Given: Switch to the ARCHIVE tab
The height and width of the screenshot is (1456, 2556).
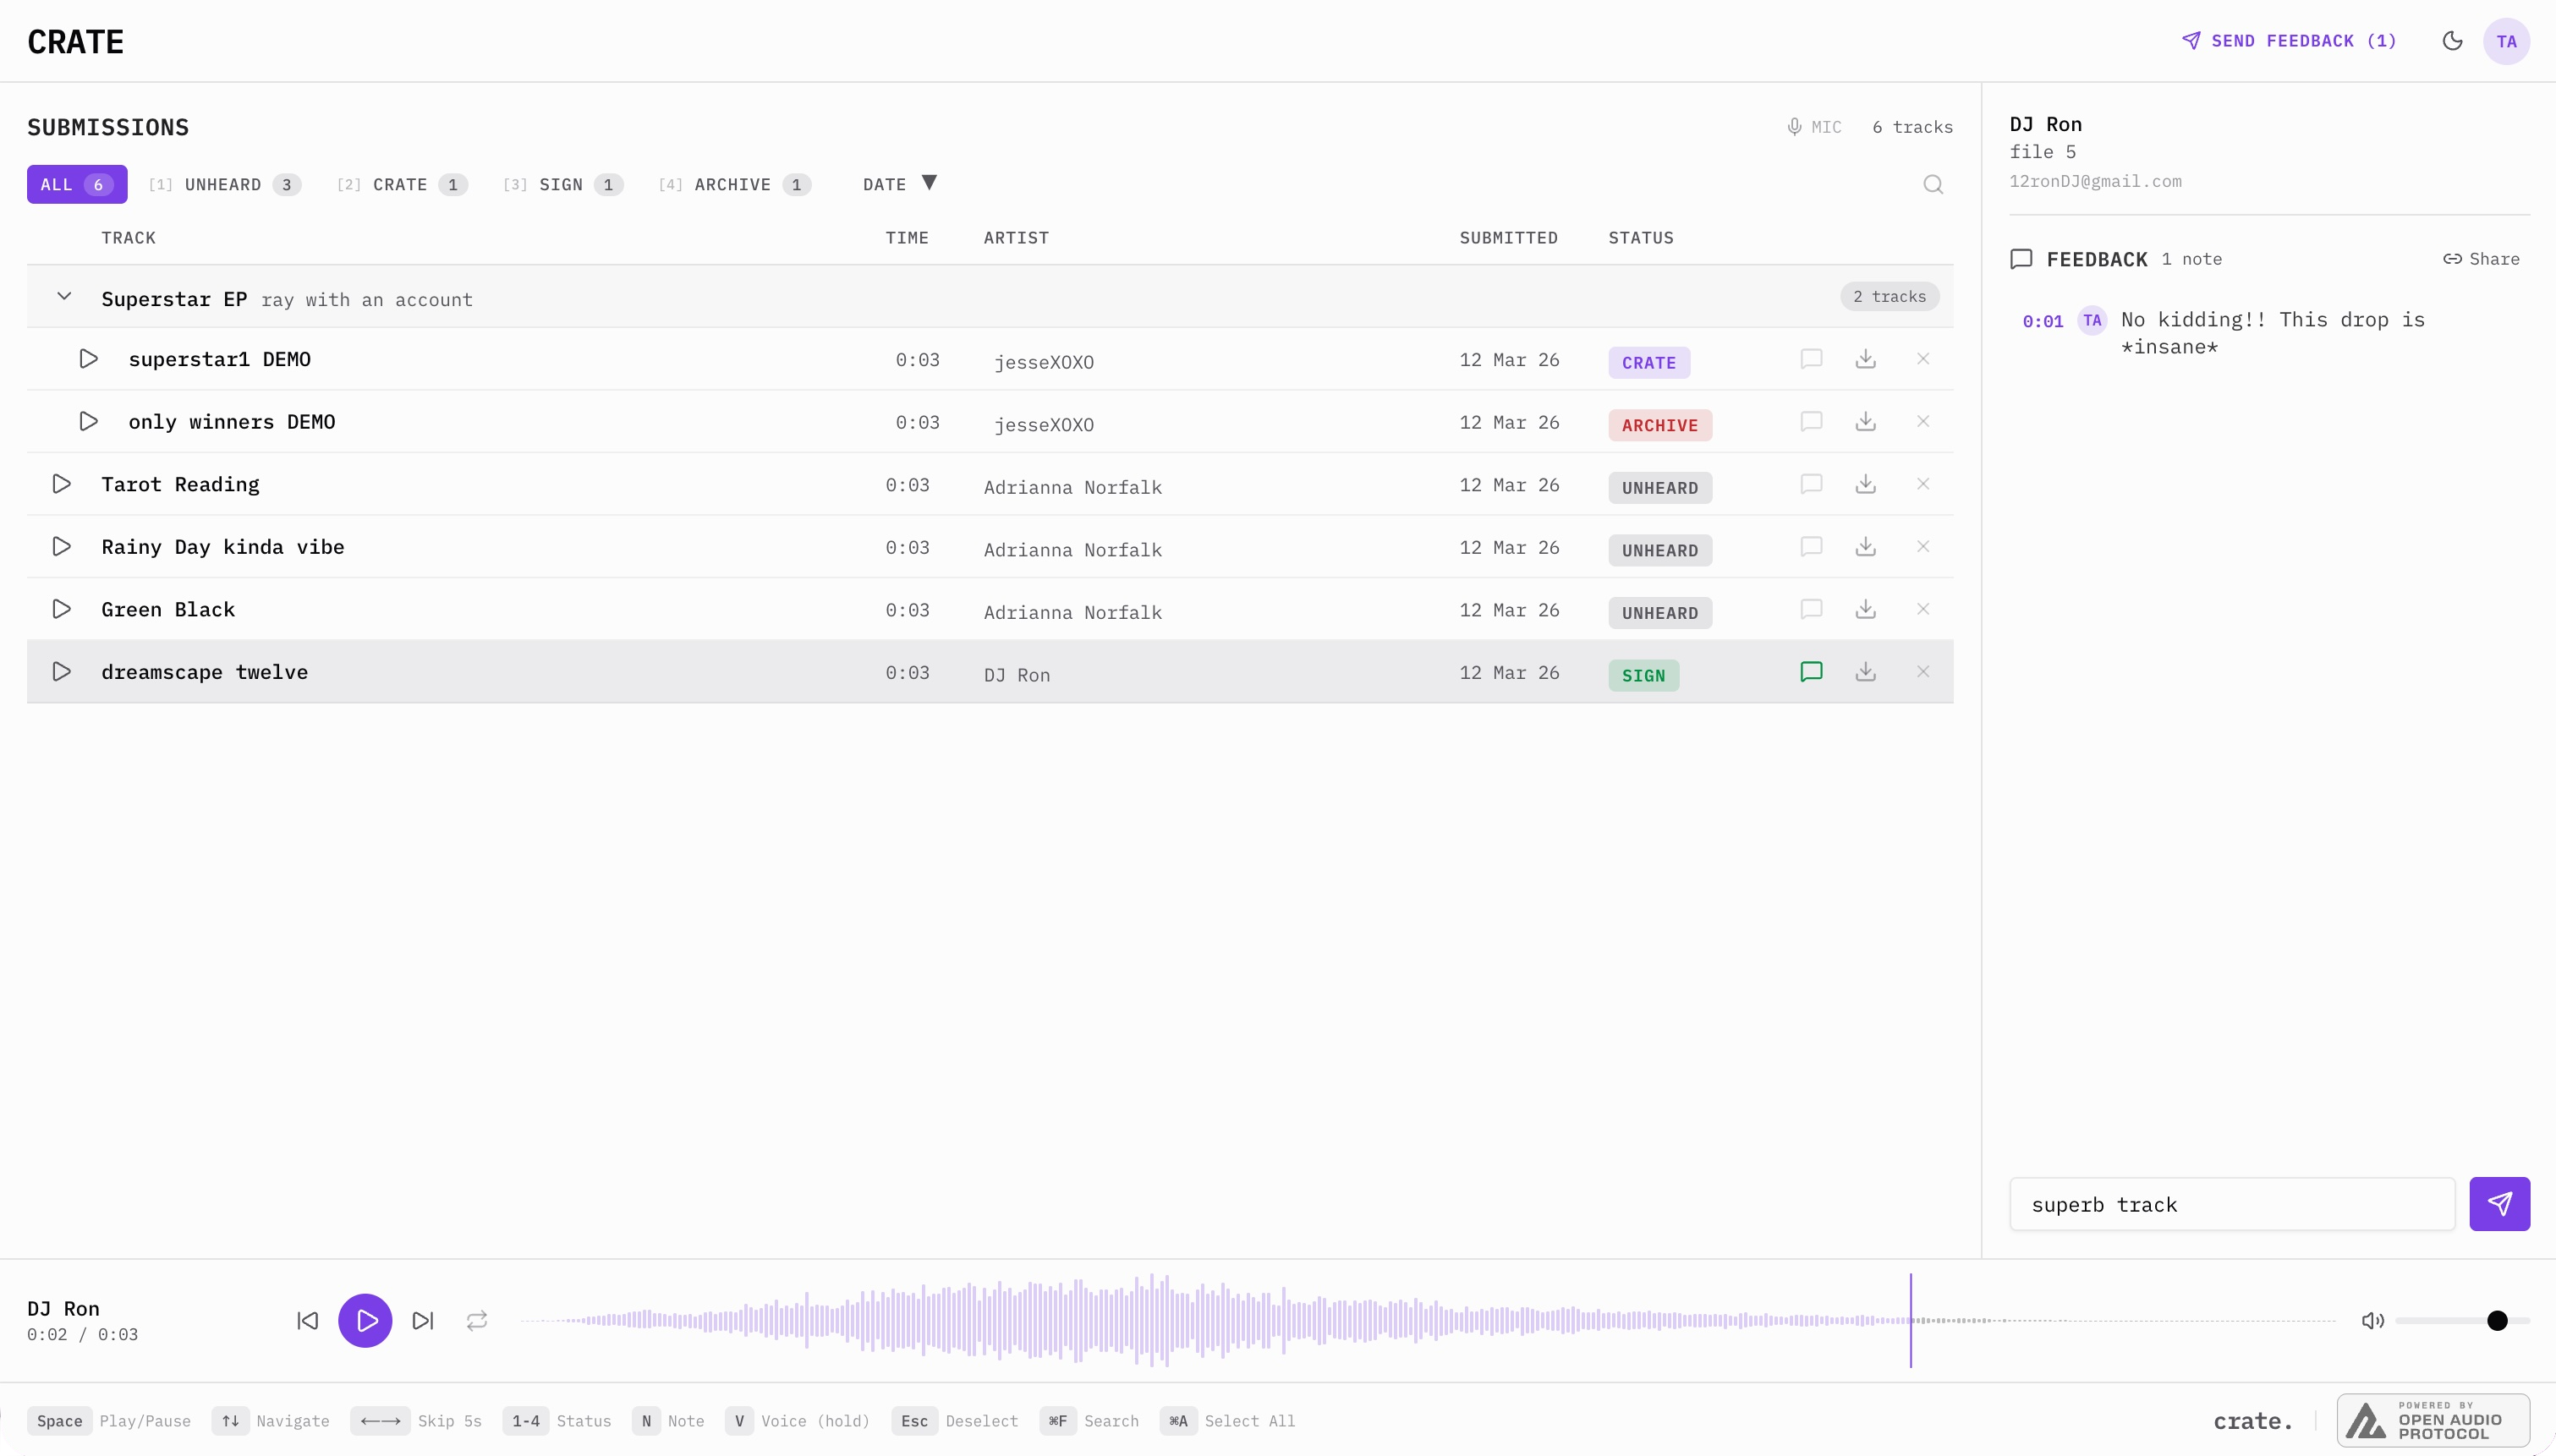Looking at the screenshot, I should pyautogui.click(x=734, y=185).
